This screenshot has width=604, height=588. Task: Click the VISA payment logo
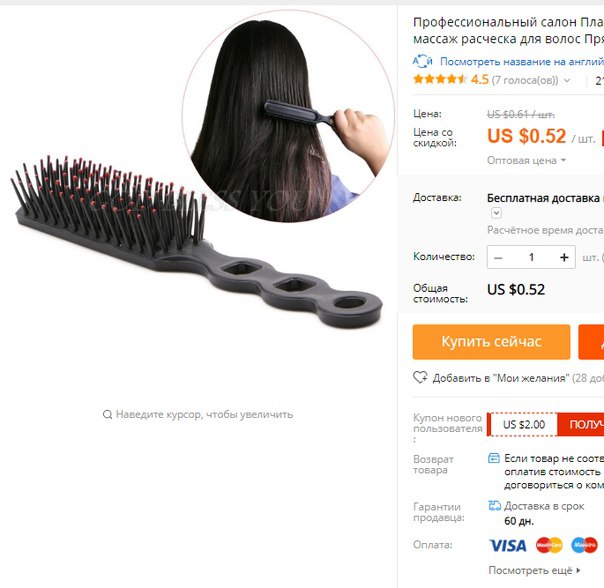point(508,545)
